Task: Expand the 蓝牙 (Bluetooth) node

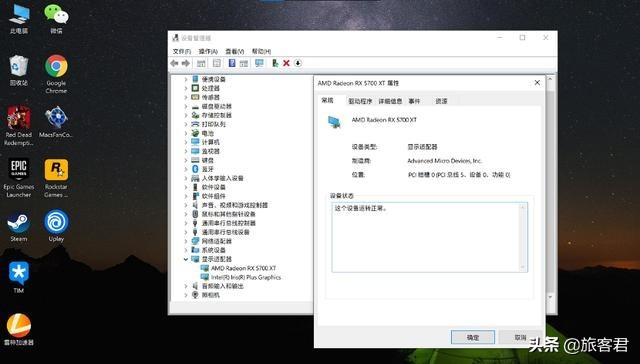Action: tap(186, 169)
